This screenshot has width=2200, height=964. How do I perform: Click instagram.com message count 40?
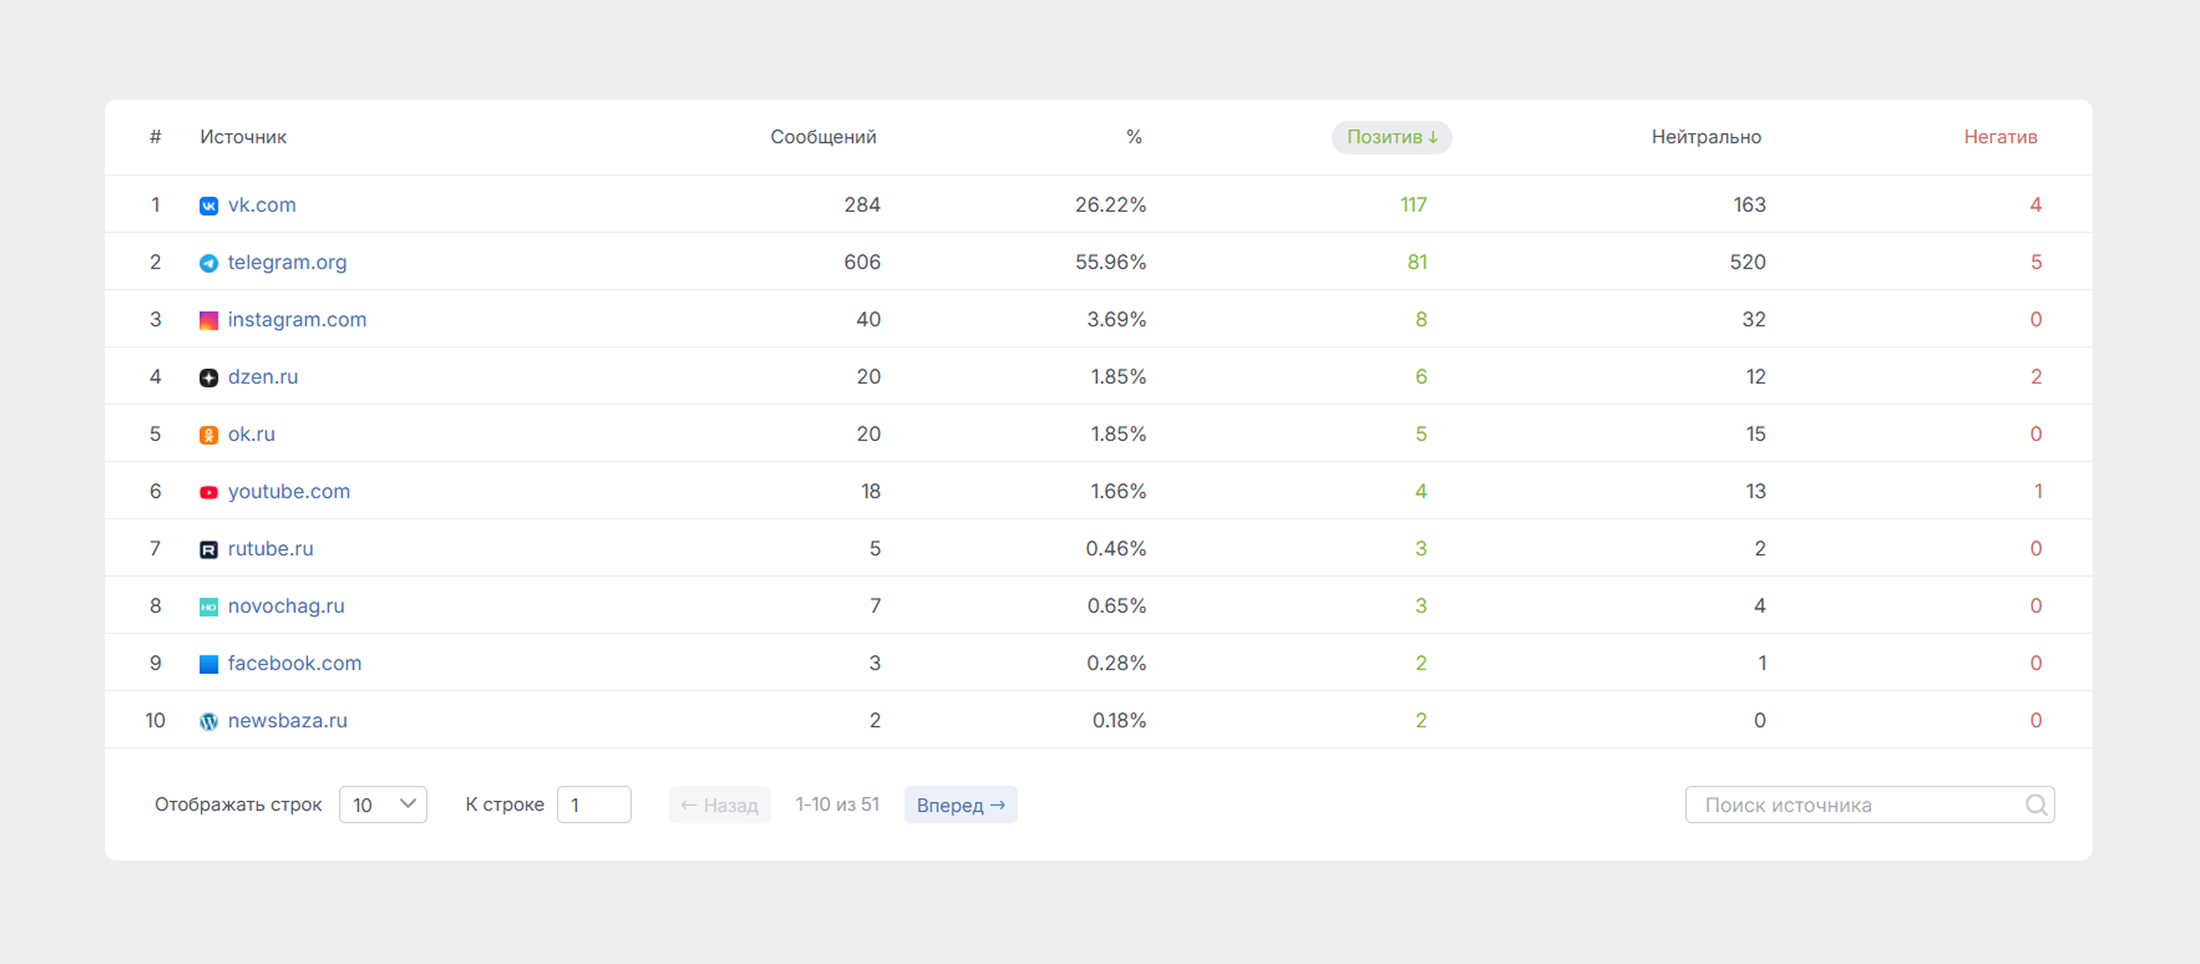[x=868, y=319]
